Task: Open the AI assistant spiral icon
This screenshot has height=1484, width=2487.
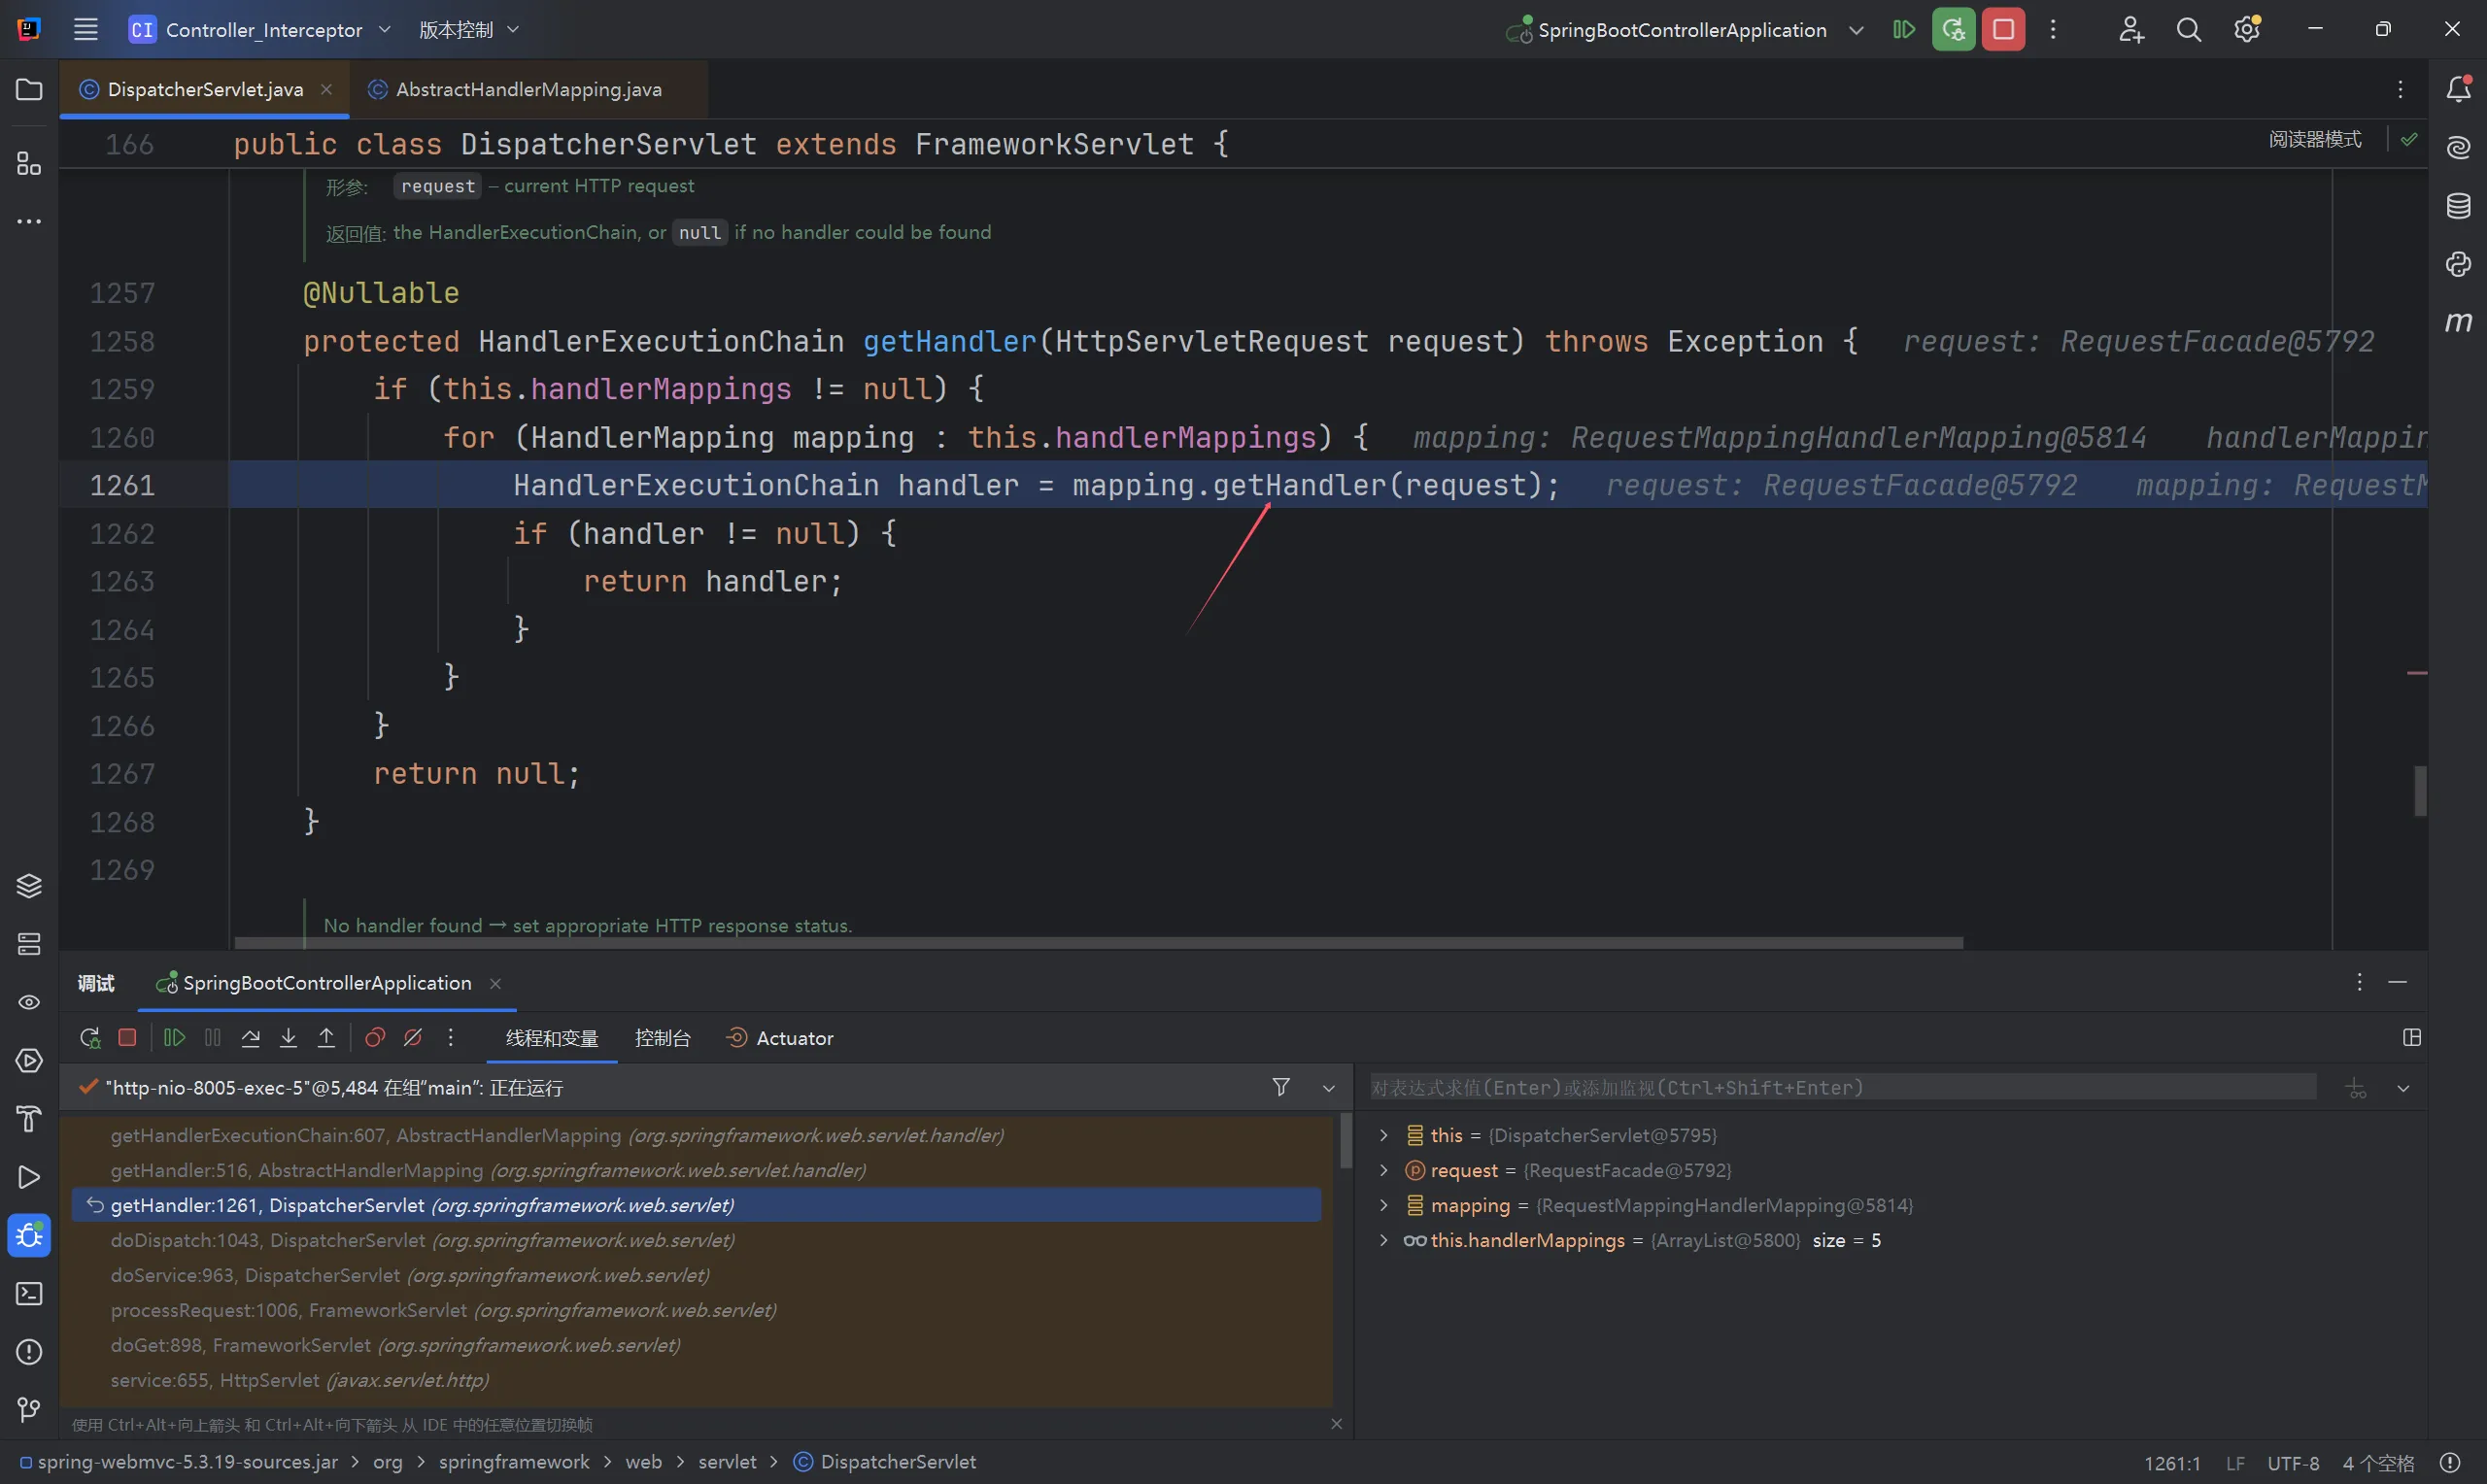Action: (2459, 148)
